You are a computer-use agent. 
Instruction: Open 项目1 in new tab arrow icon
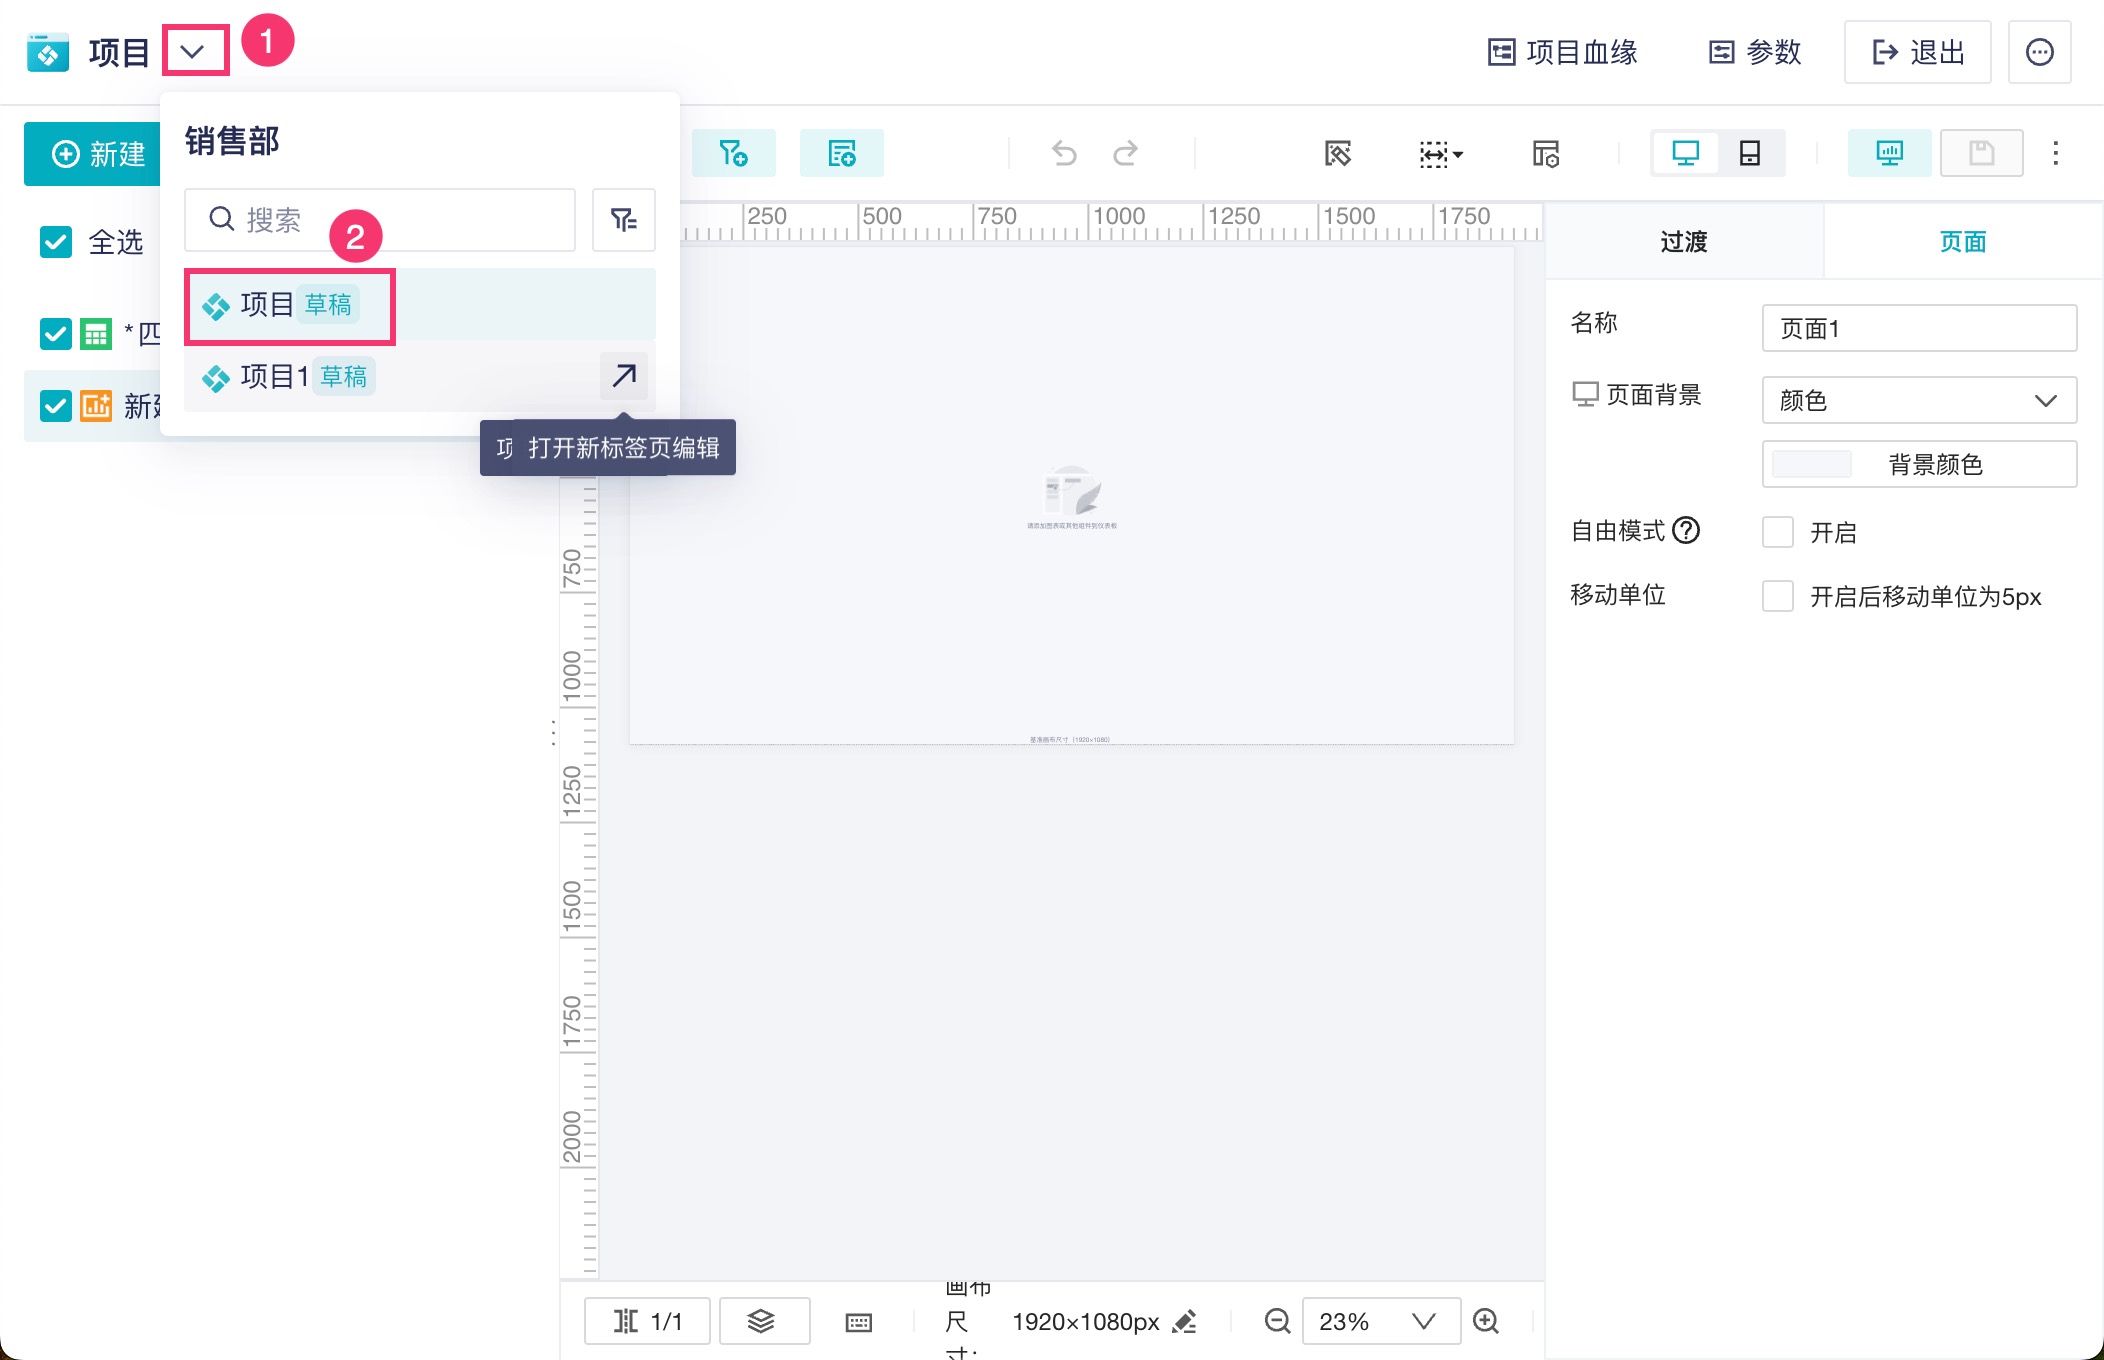coord(624,376)
